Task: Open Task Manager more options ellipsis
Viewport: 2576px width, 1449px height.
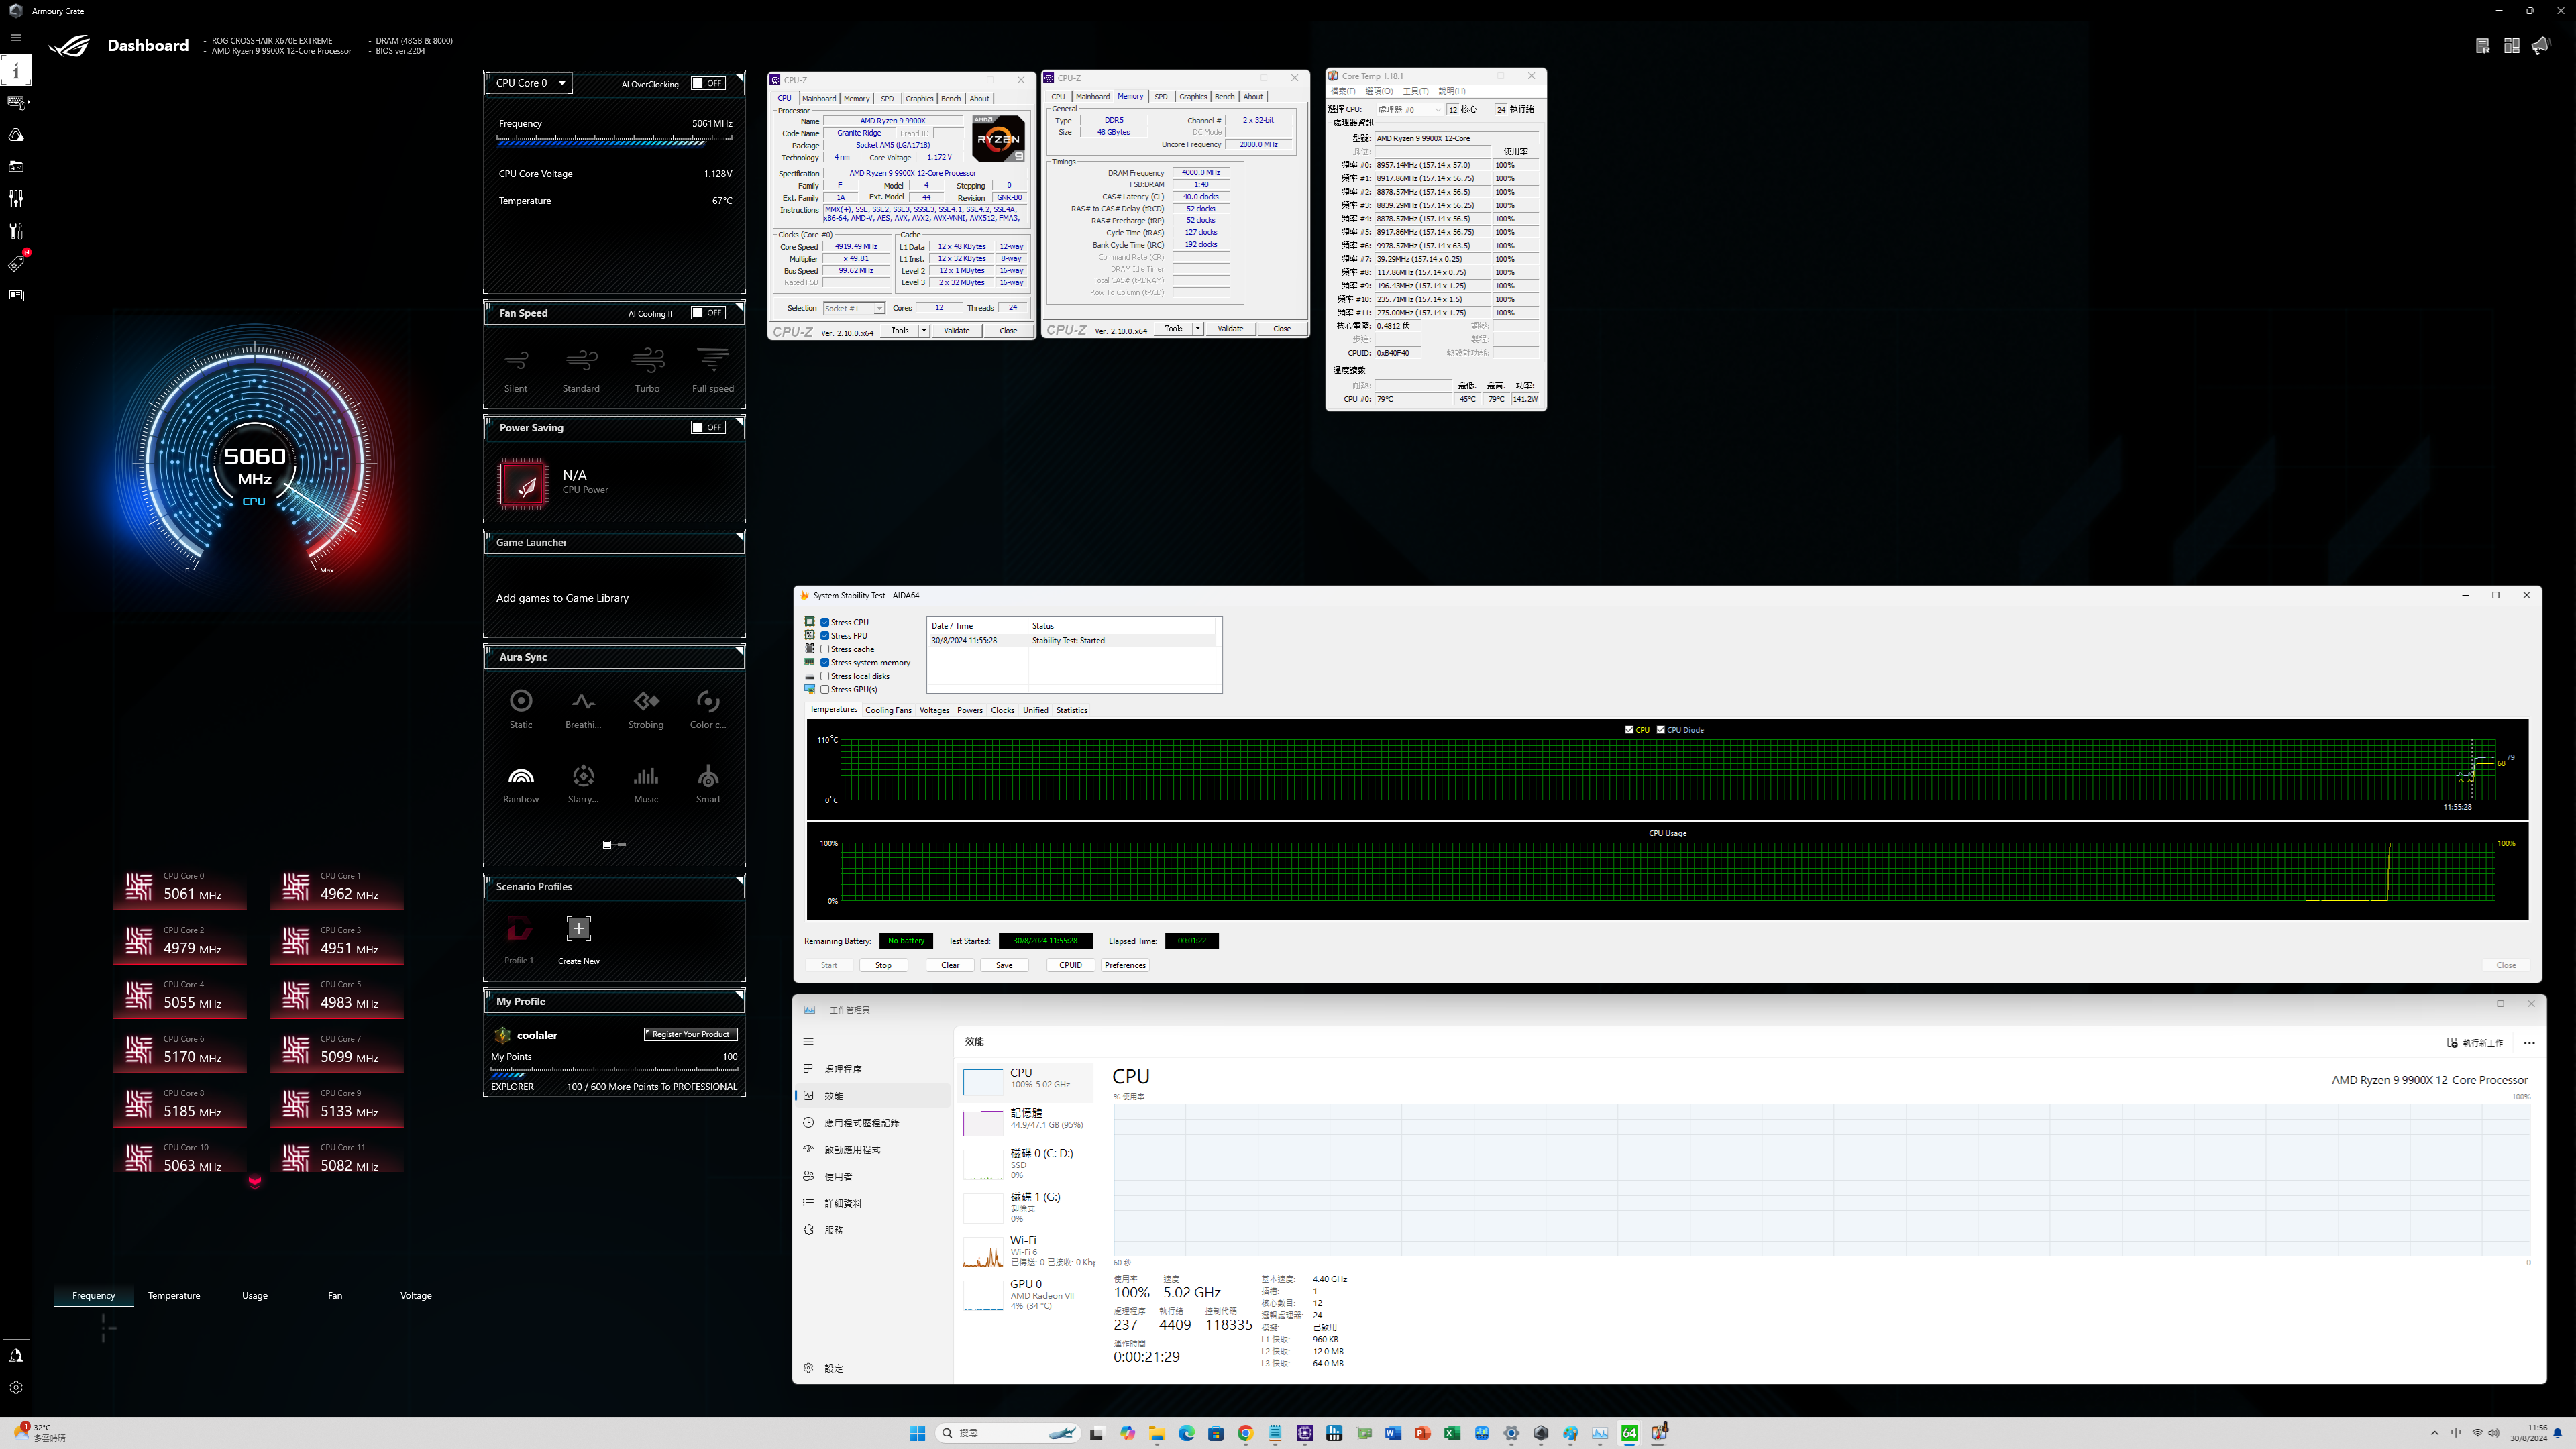Action: 2529,1043
